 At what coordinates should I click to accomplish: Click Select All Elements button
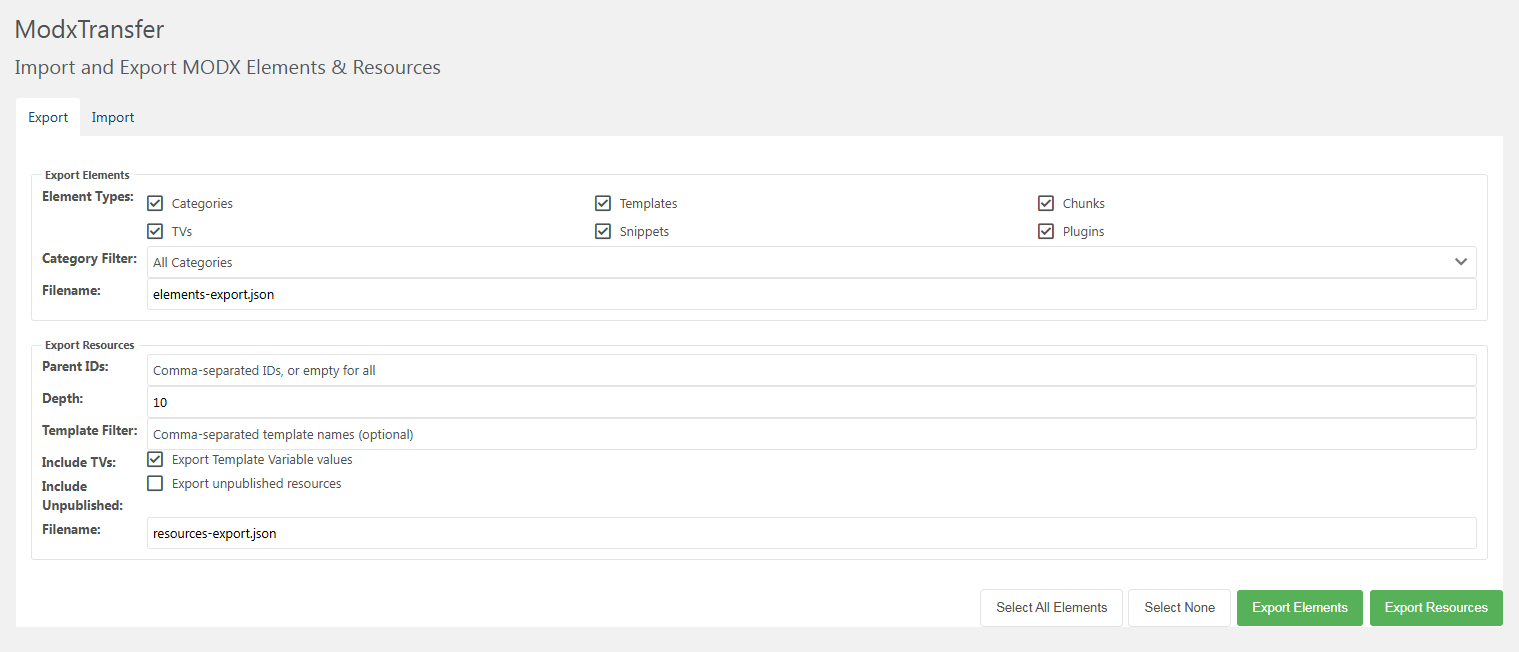[x=1051, y=608]
